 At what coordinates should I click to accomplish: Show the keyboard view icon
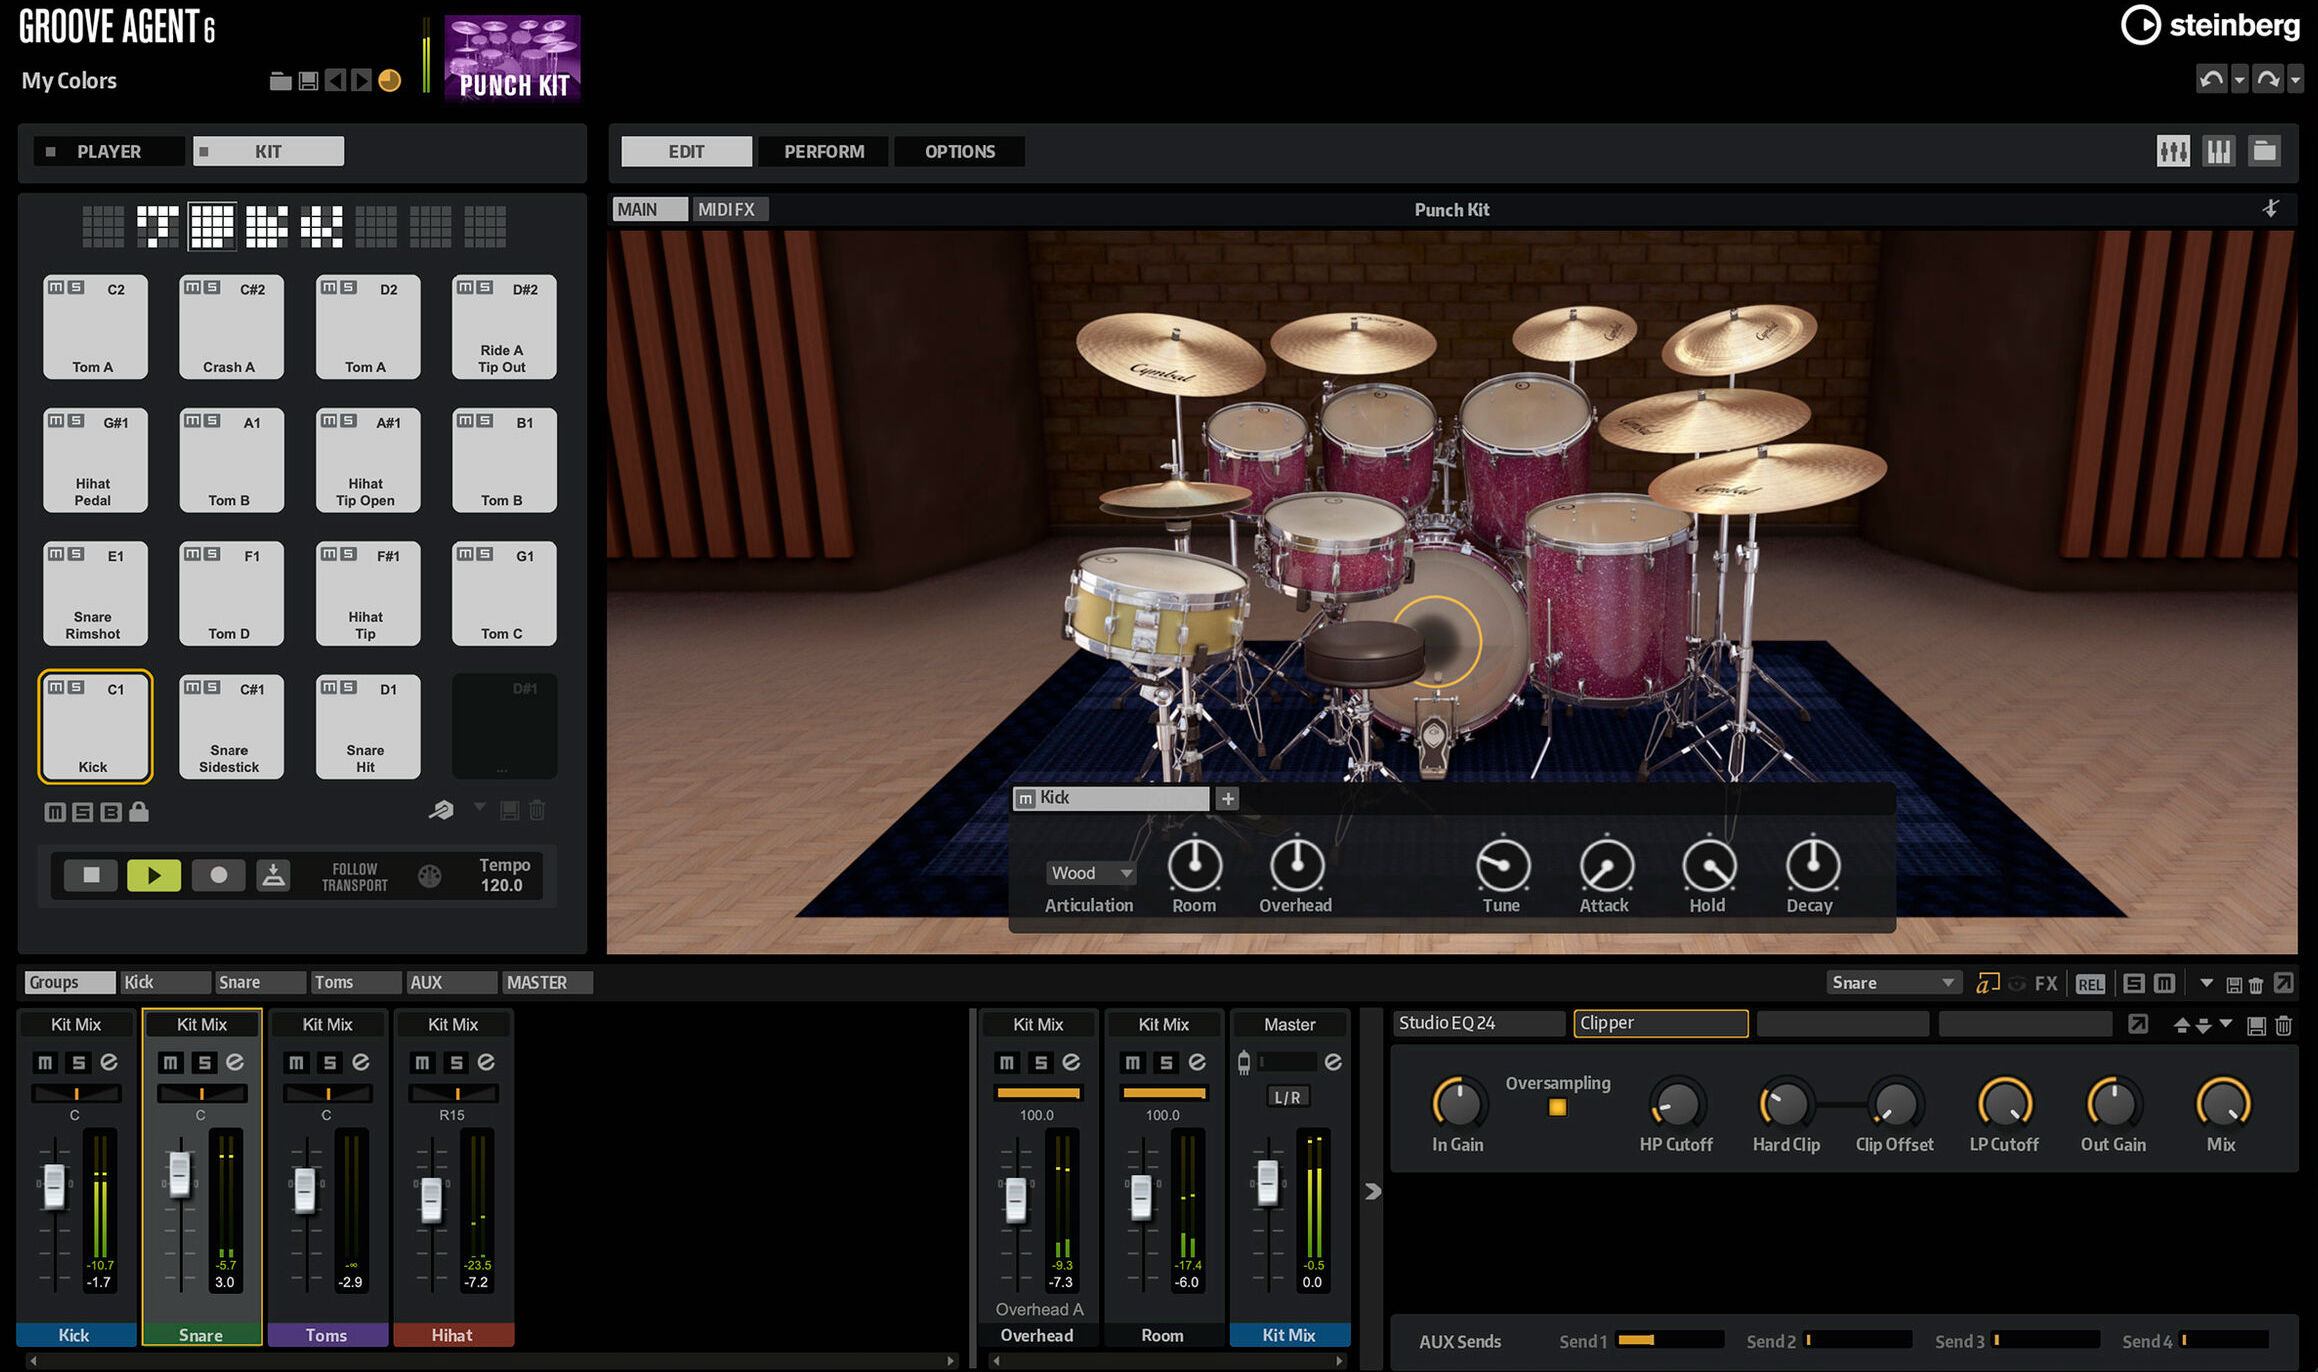(x=2218, y=151)
